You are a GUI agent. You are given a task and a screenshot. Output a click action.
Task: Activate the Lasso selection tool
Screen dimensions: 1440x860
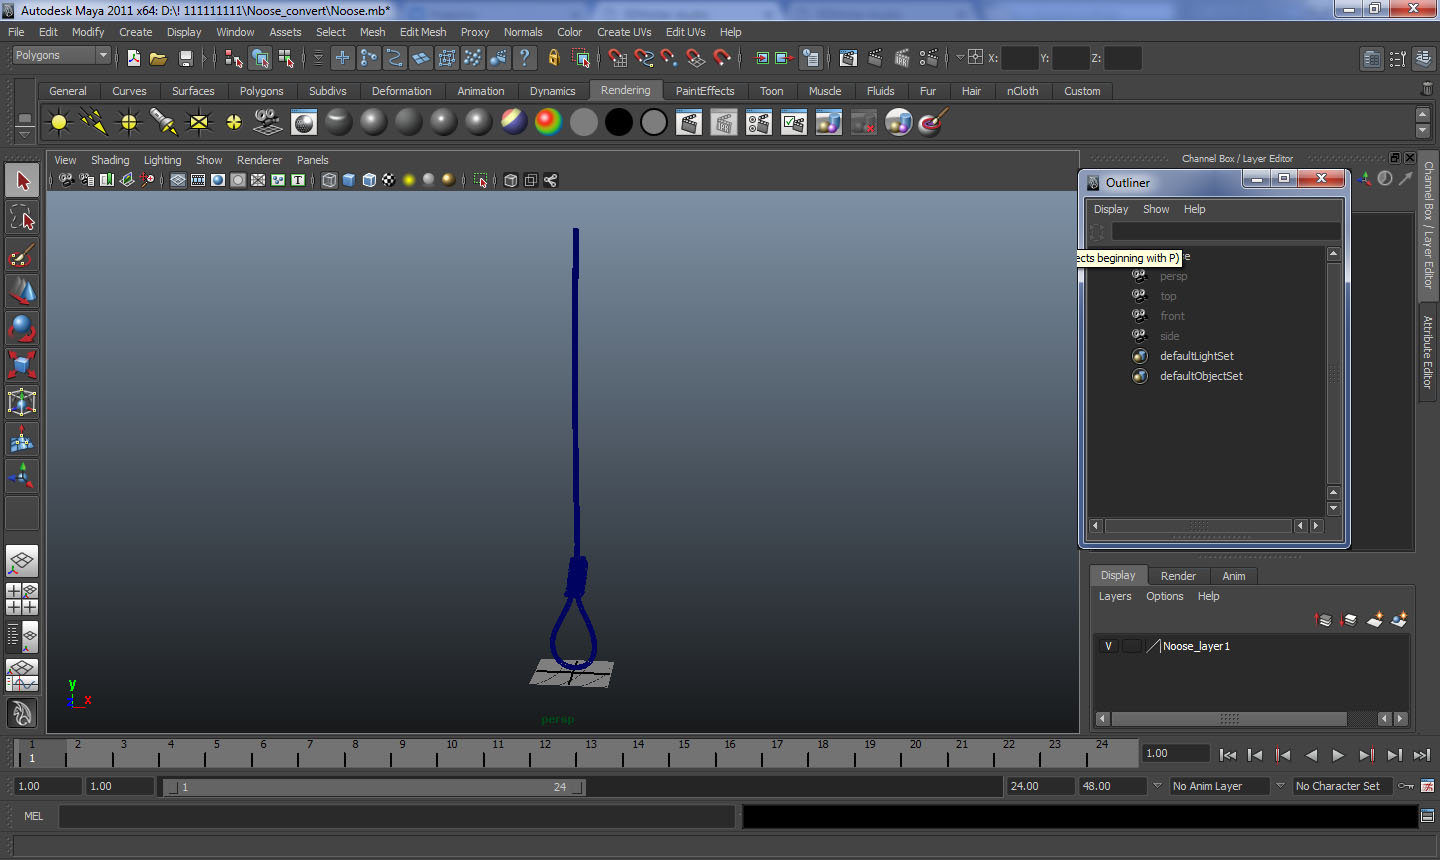[22, 217]
